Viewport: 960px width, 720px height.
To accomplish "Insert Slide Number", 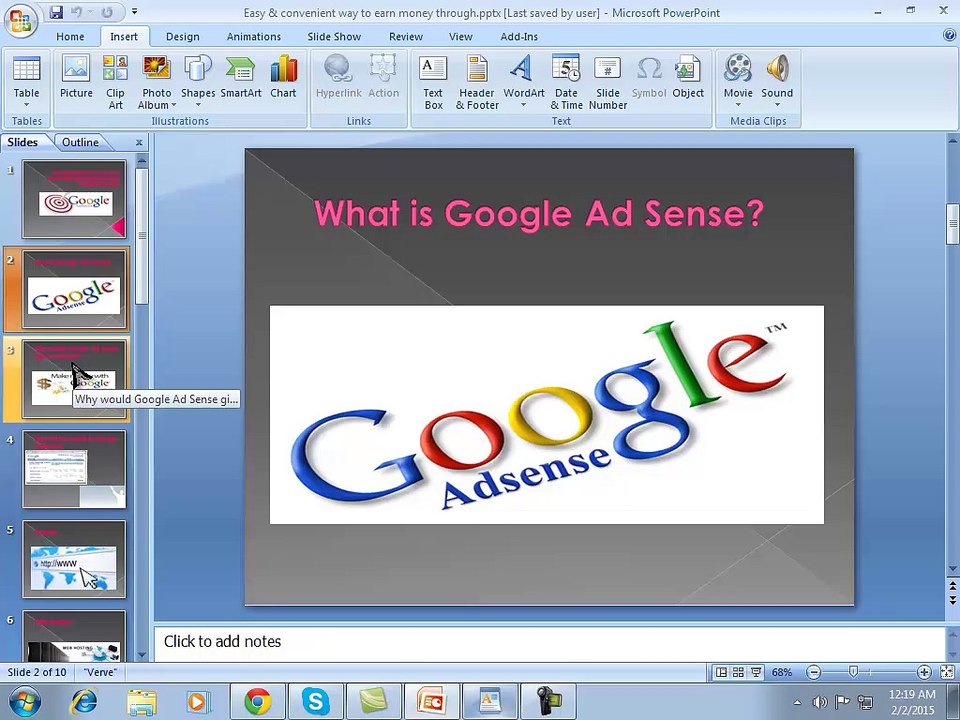I will [608, 82].
